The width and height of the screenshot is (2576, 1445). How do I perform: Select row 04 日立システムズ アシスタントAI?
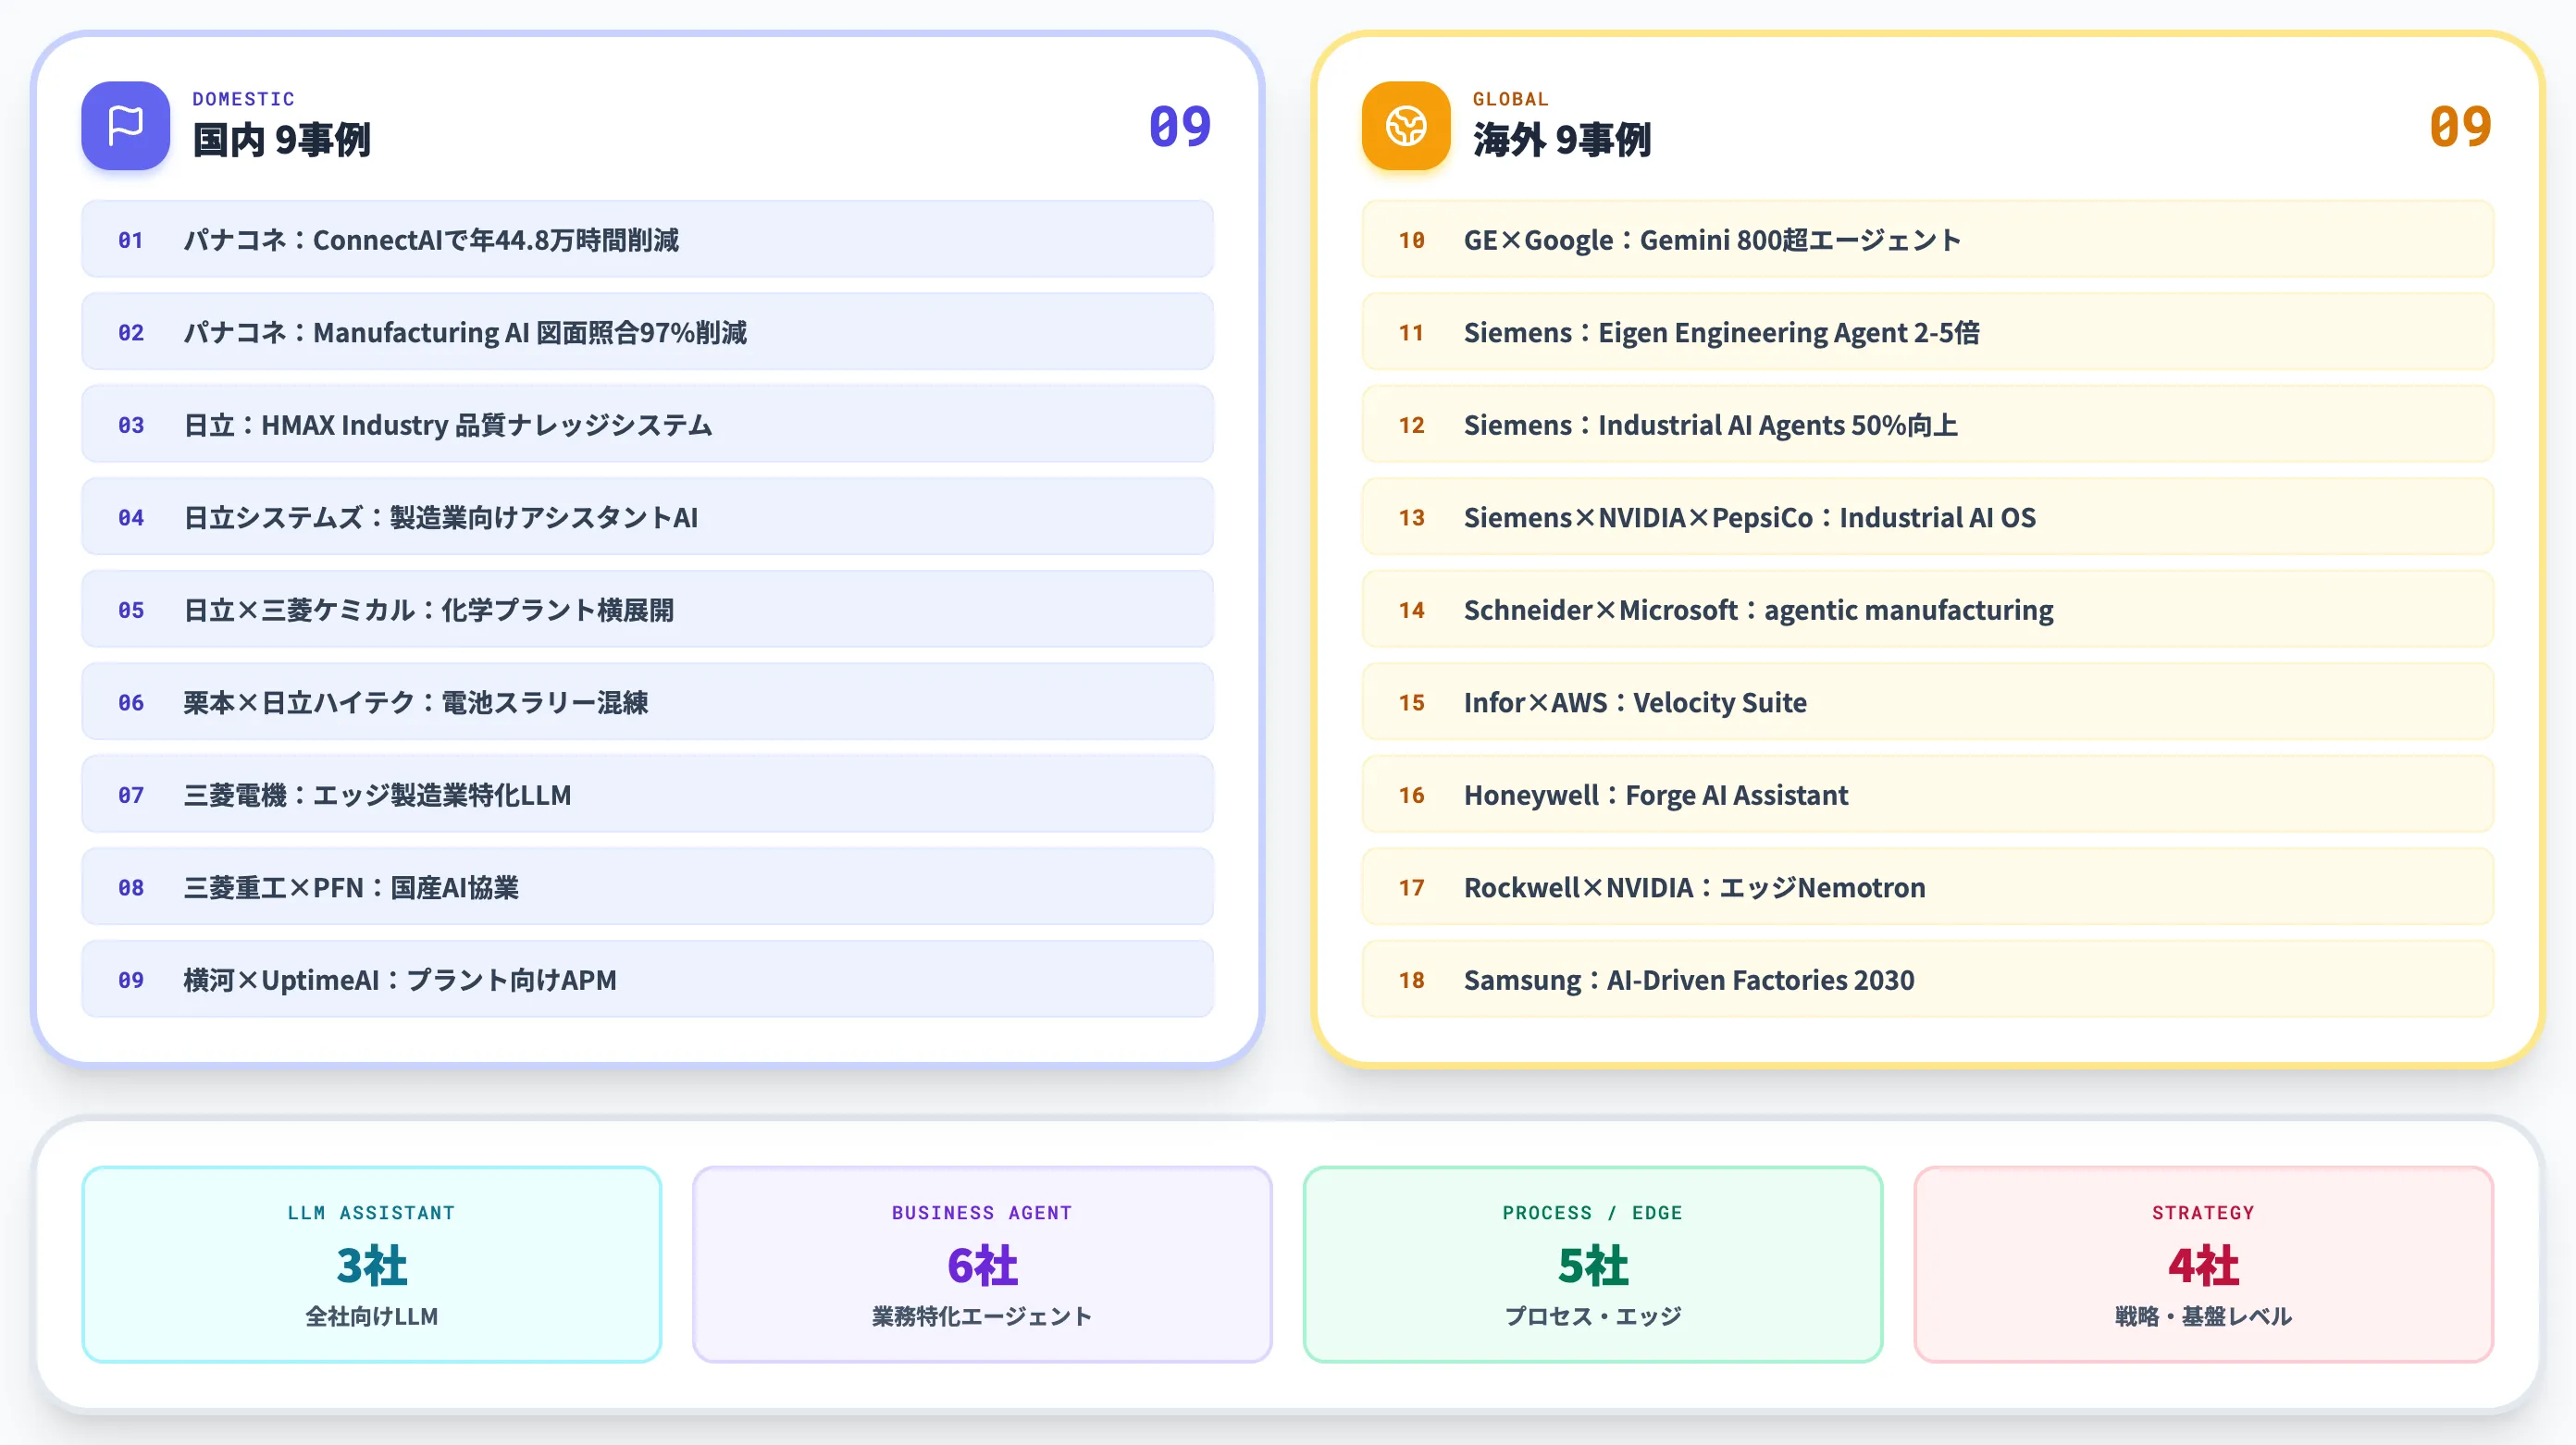click(647, 517)
